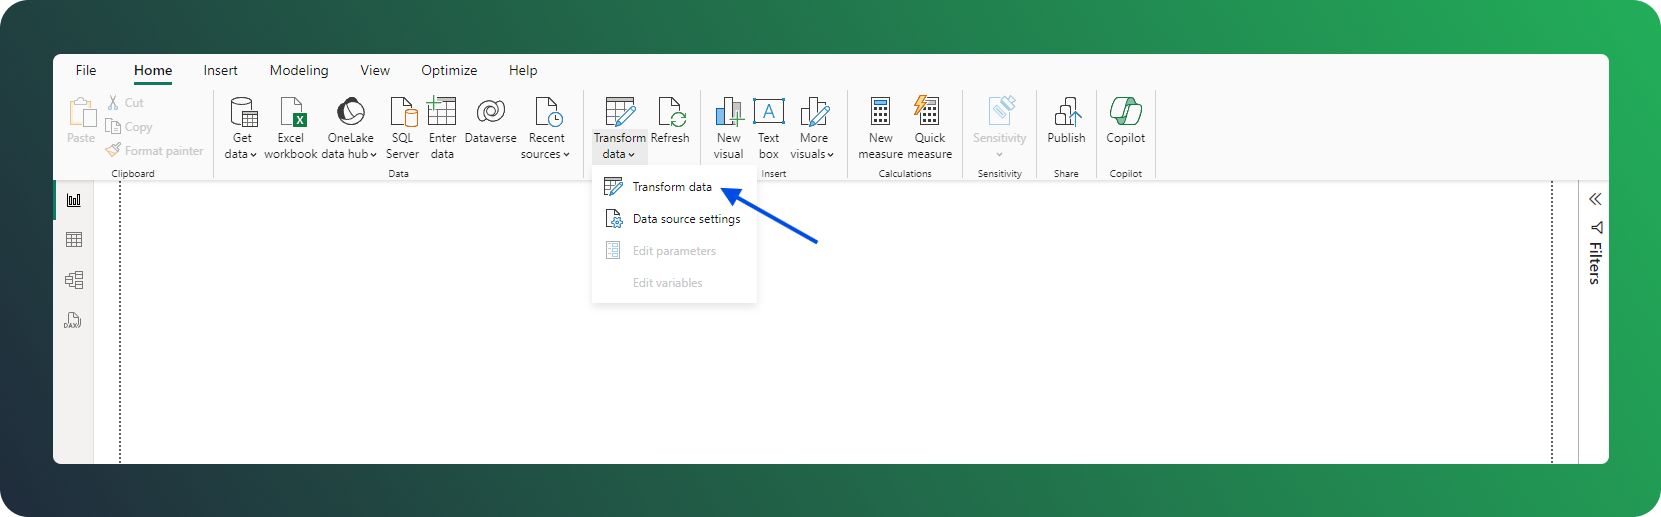
Task: Click the Publish icon
Action: point(1066,112)
